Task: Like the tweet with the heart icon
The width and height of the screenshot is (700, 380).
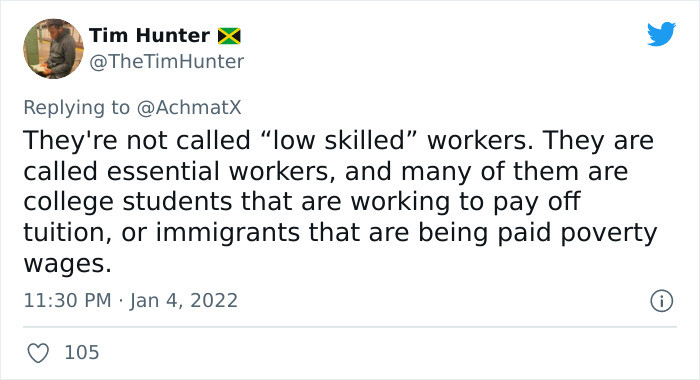Action: coord(38,353)
